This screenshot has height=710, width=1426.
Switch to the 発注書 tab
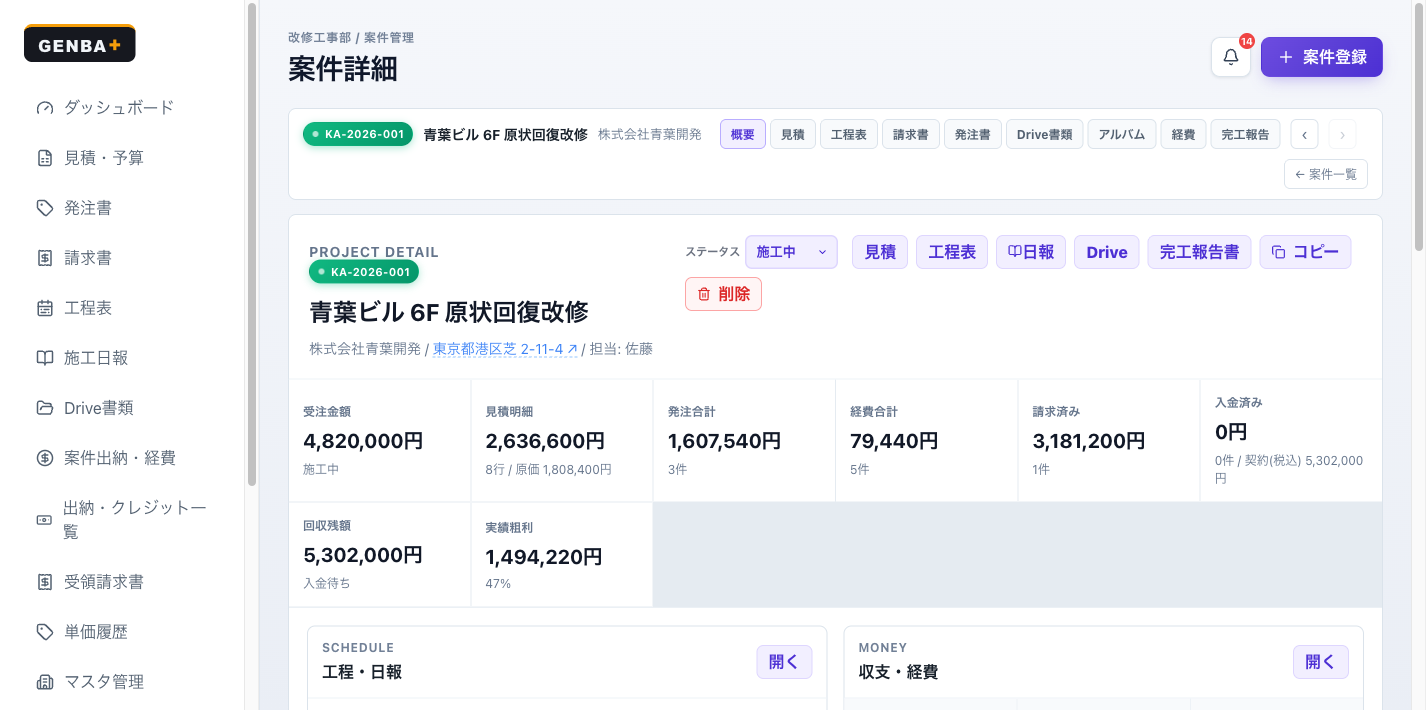(x=973, y=134)
